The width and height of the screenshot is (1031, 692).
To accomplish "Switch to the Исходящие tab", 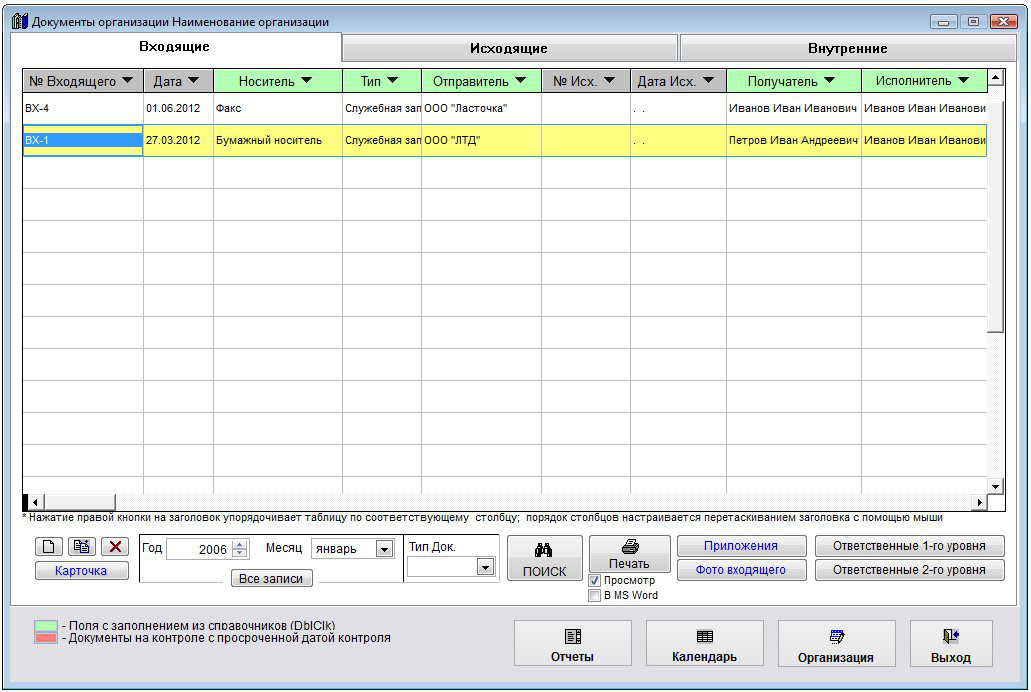I will tap(509, 48).
